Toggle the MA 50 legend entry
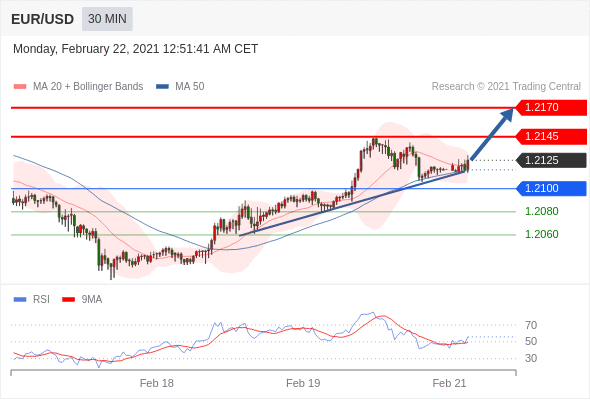 (180, 87)
